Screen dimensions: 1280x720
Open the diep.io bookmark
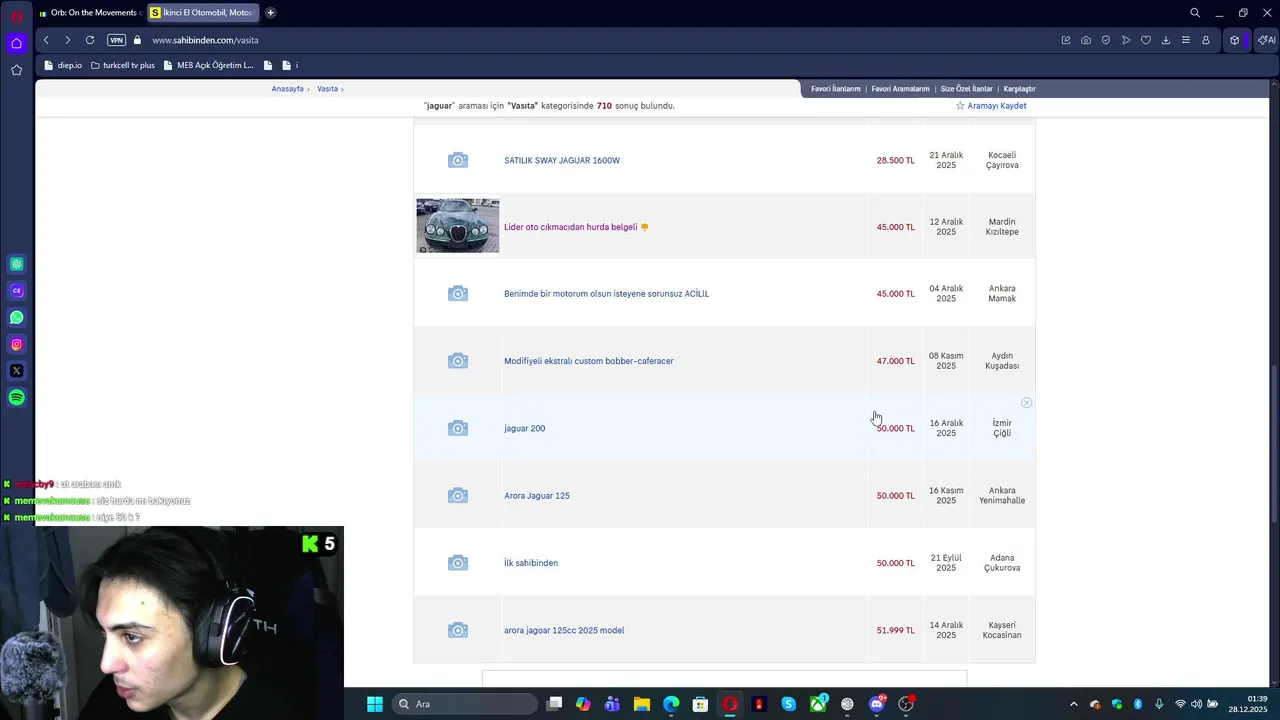pyautogui.click(x=63, y=65)
